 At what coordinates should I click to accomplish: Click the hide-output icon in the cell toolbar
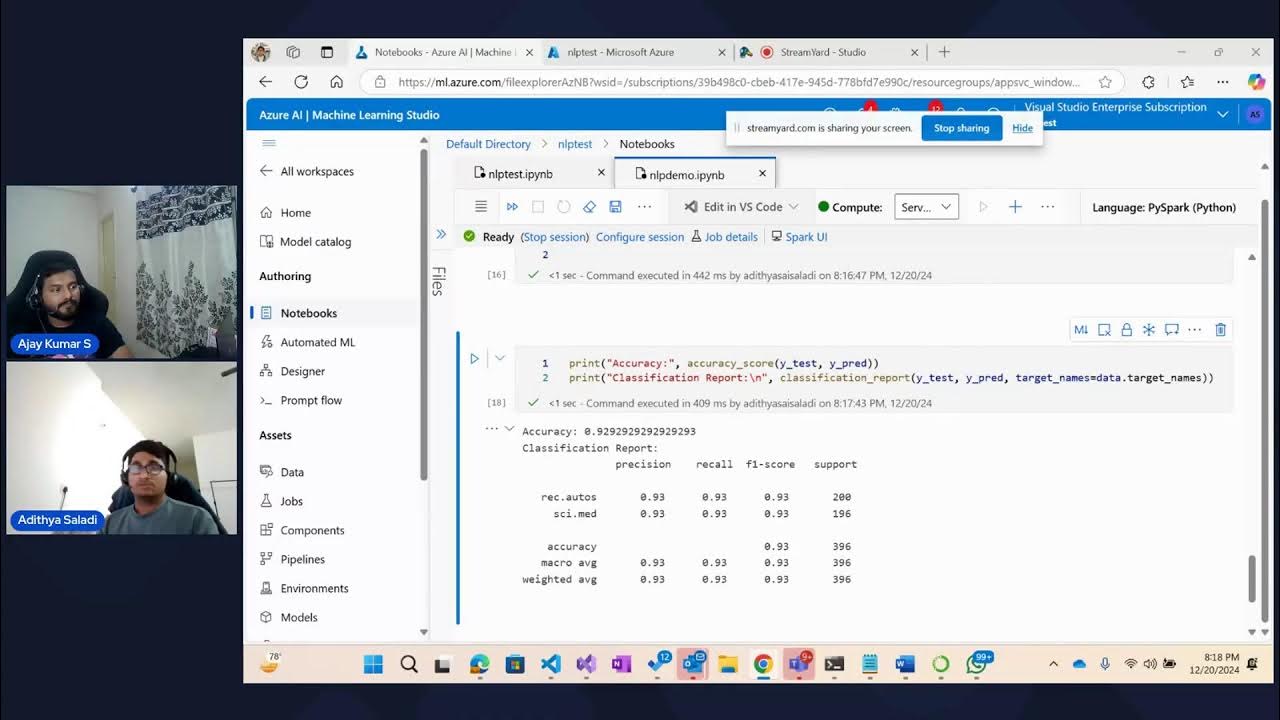[x=1104, y=329]
